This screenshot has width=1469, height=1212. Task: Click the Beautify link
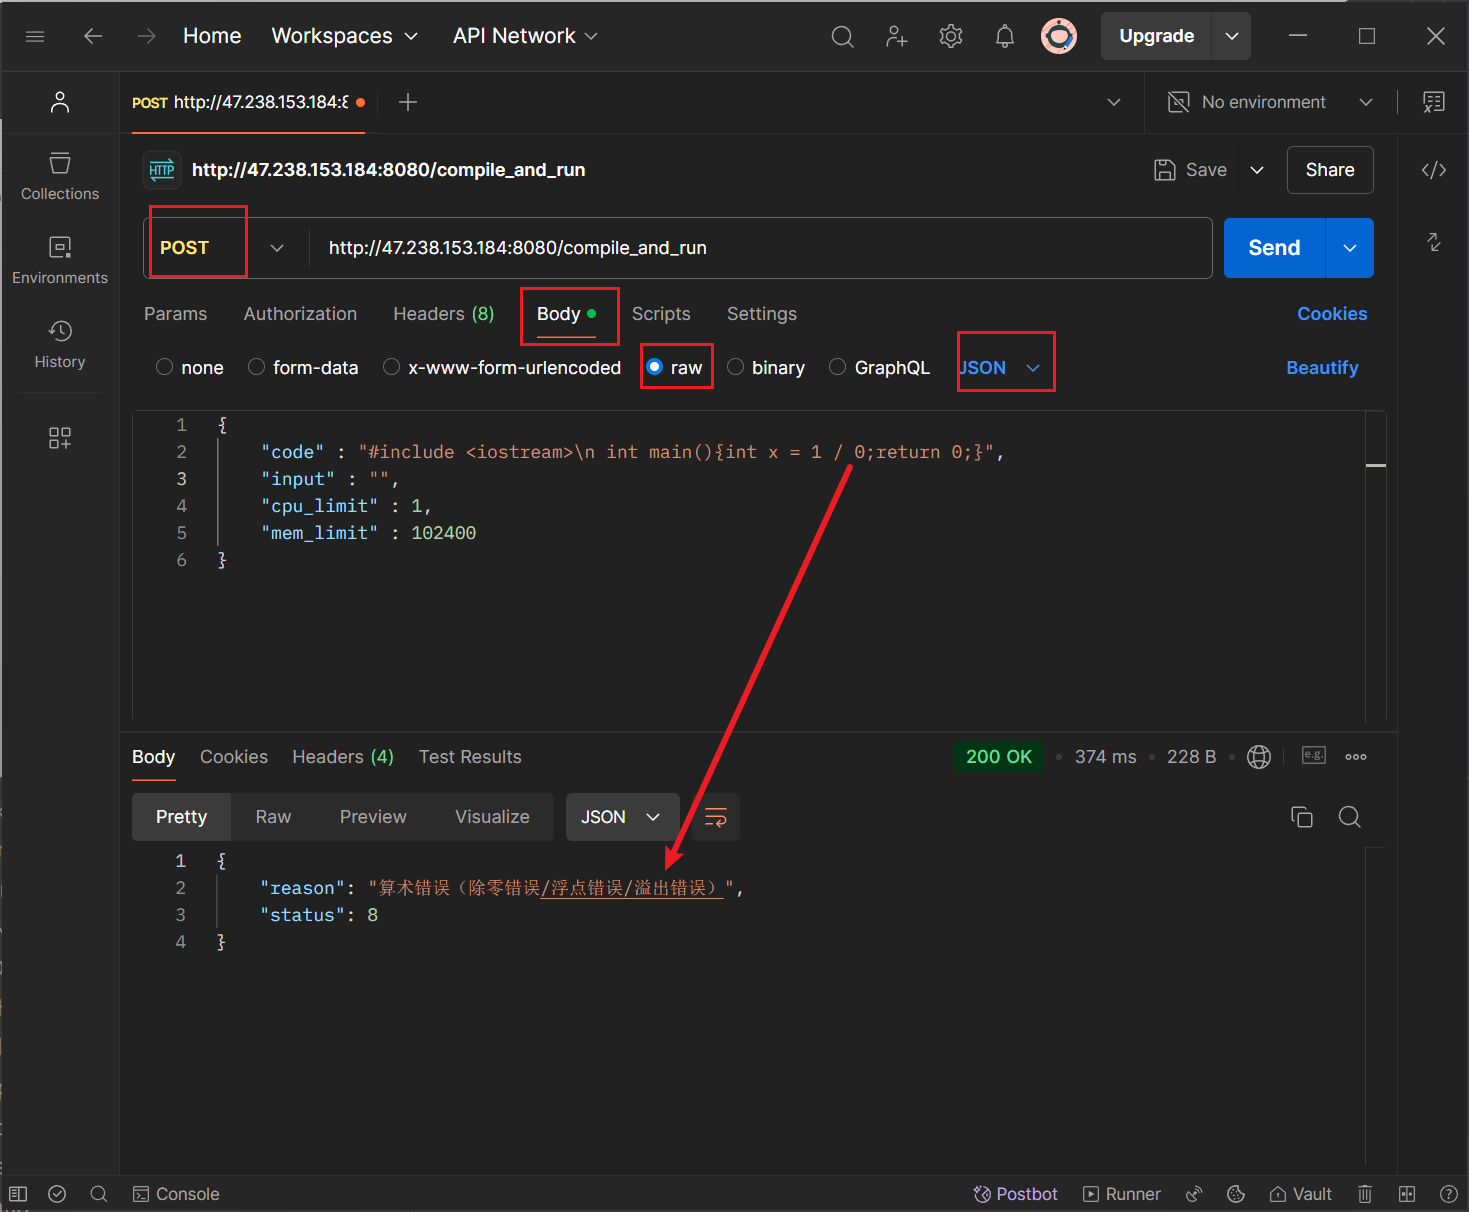[1321, 368]
